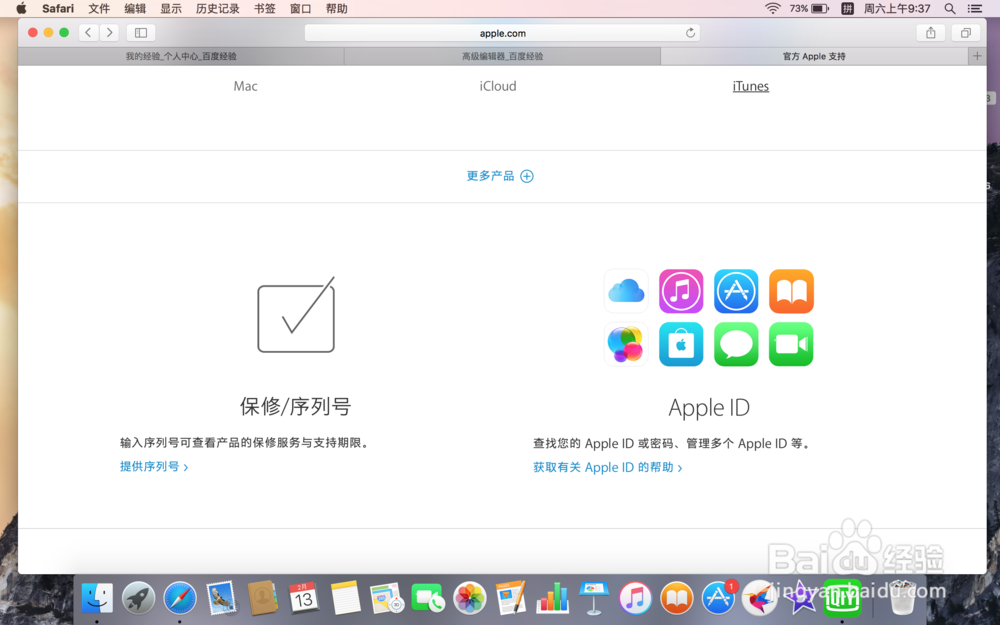
Task: Open Spotlight search magnifier
Action: pyautogui.click(x=950, y=8)
